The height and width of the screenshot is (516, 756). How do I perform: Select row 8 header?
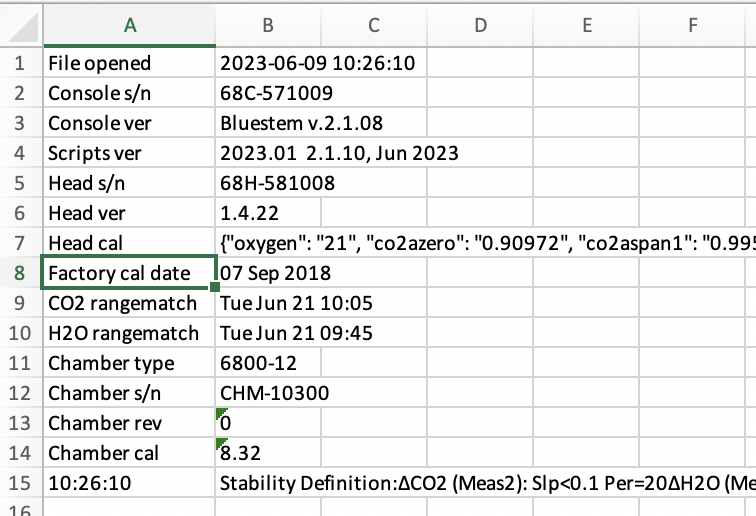click(19, 273)
